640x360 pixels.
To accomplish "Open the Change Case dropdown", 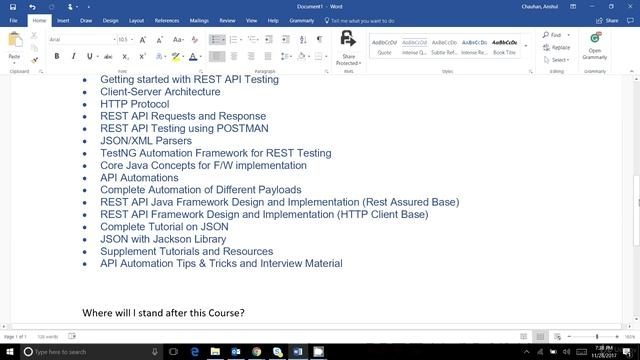I will tap(178, 40).
